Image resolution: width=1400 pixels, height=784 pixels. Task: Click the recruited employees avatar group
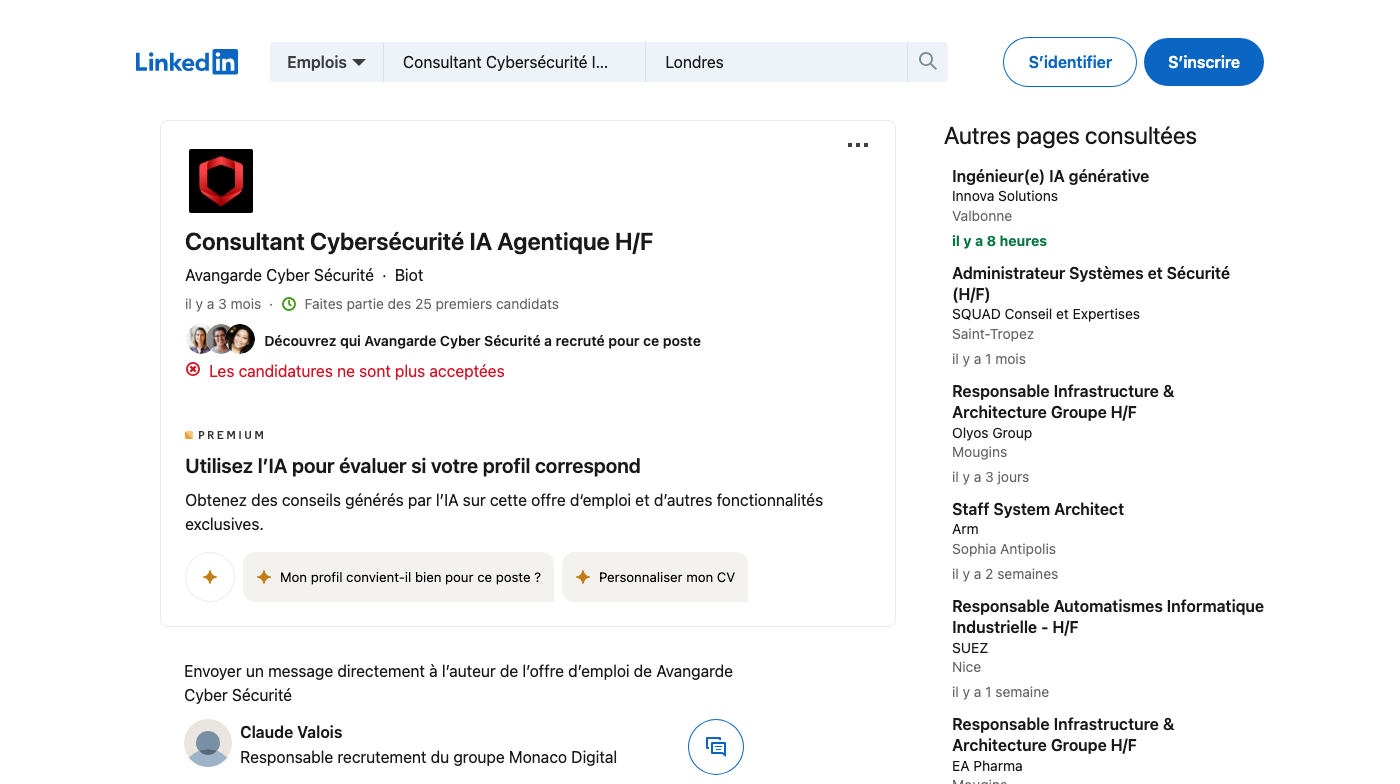tap(221, 340)
